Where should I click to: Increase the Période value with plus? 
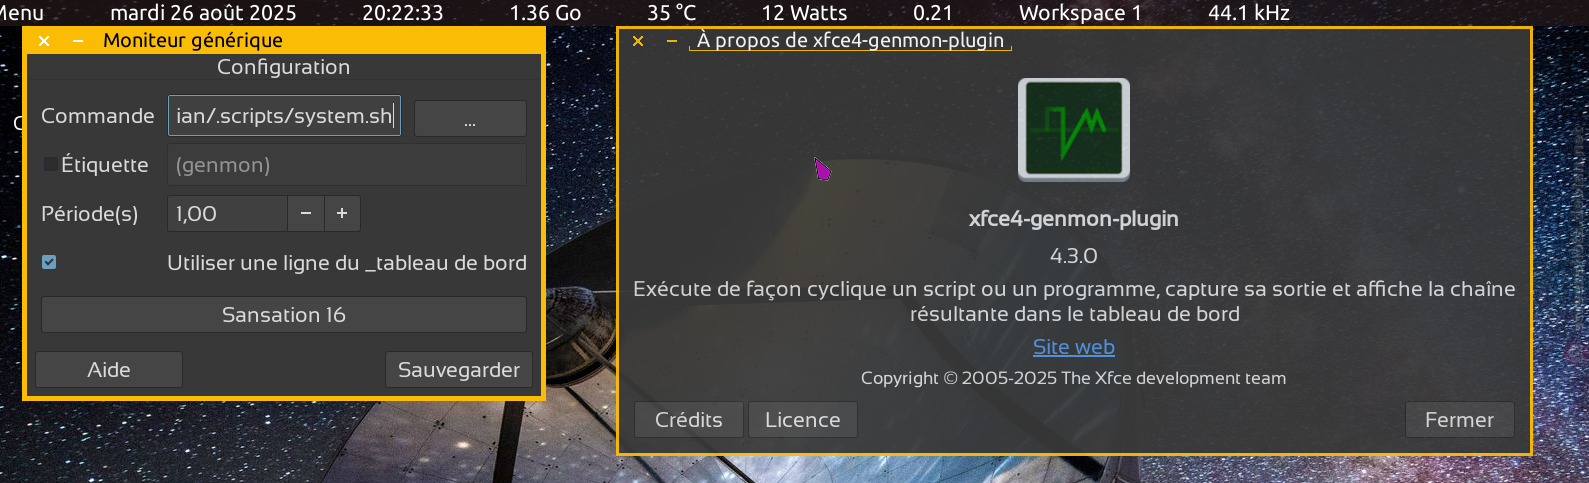click(342, 214)
